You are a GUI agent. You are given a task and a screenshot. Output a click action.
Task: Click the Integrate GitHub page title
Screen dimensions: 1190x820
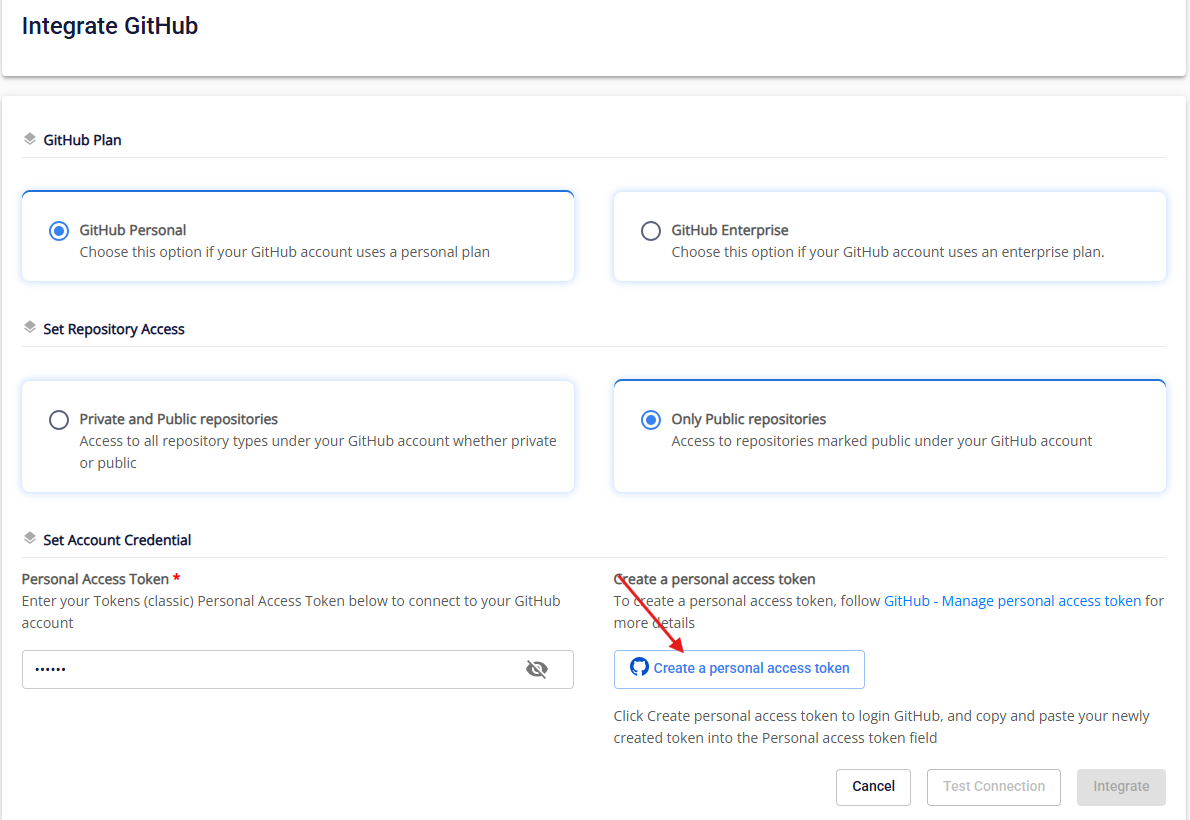pyautogui.click(x=110, y=26)
